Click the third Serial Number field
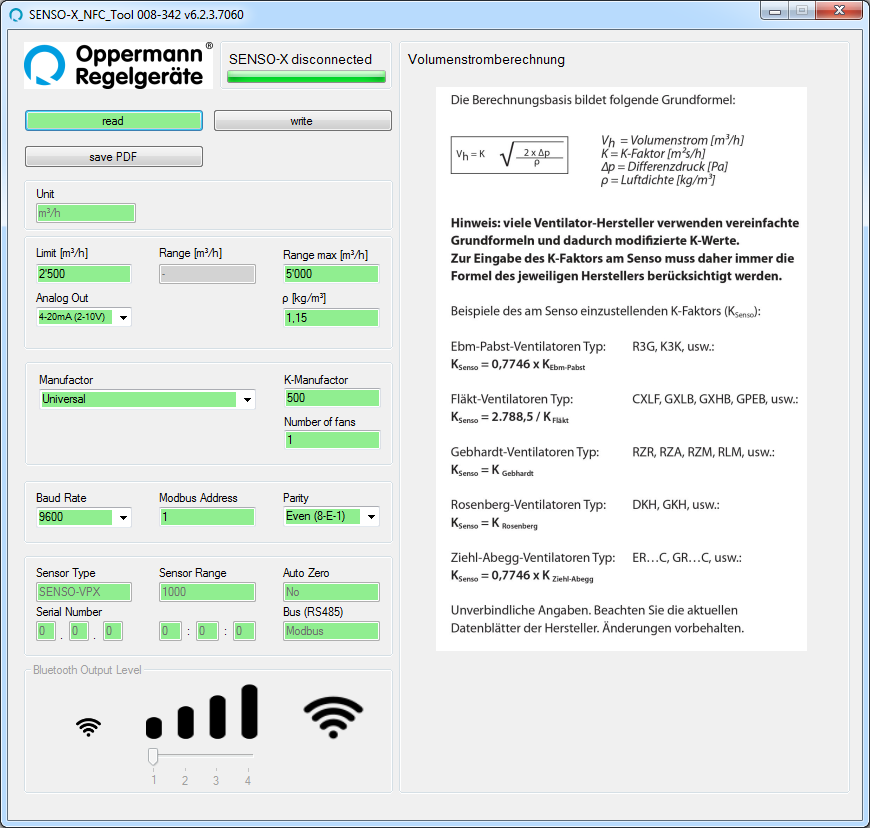The image size is (870, 828). pyautogui.click(x=113, y=631)
